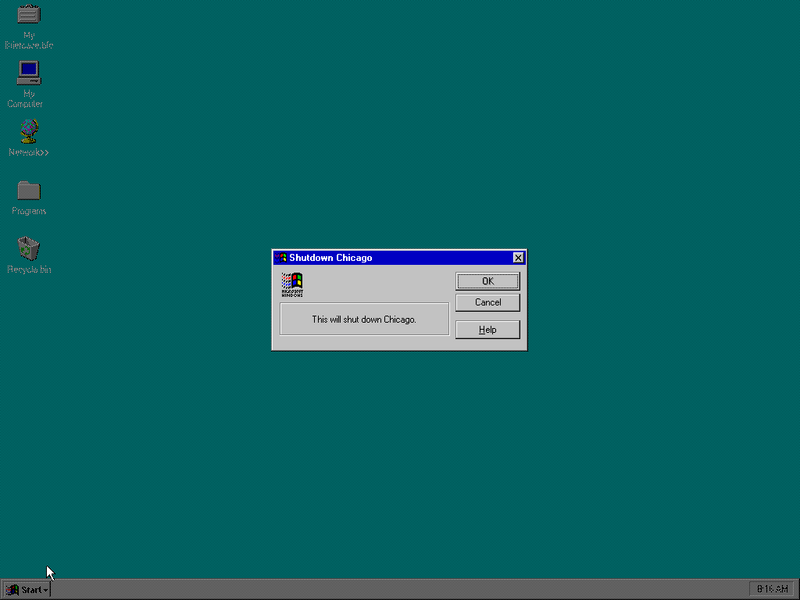Screen dimensions: 800x600
Task: Click the Shutdown Chicago title bar icon
Action: 280,258
